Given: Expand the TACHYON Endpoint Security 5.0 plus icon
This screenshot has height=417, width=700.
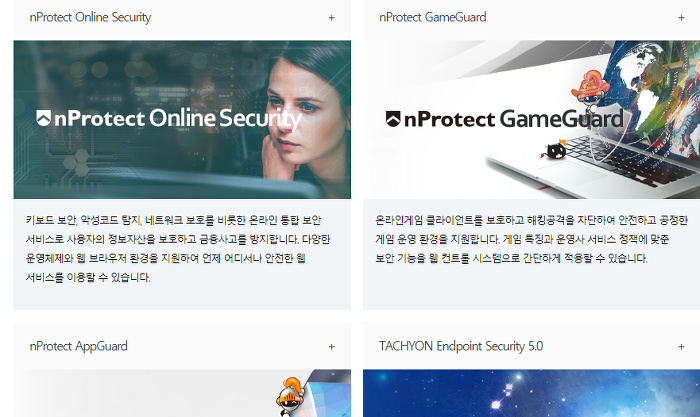Looking at the screenshot, I should tap(681, 346).
